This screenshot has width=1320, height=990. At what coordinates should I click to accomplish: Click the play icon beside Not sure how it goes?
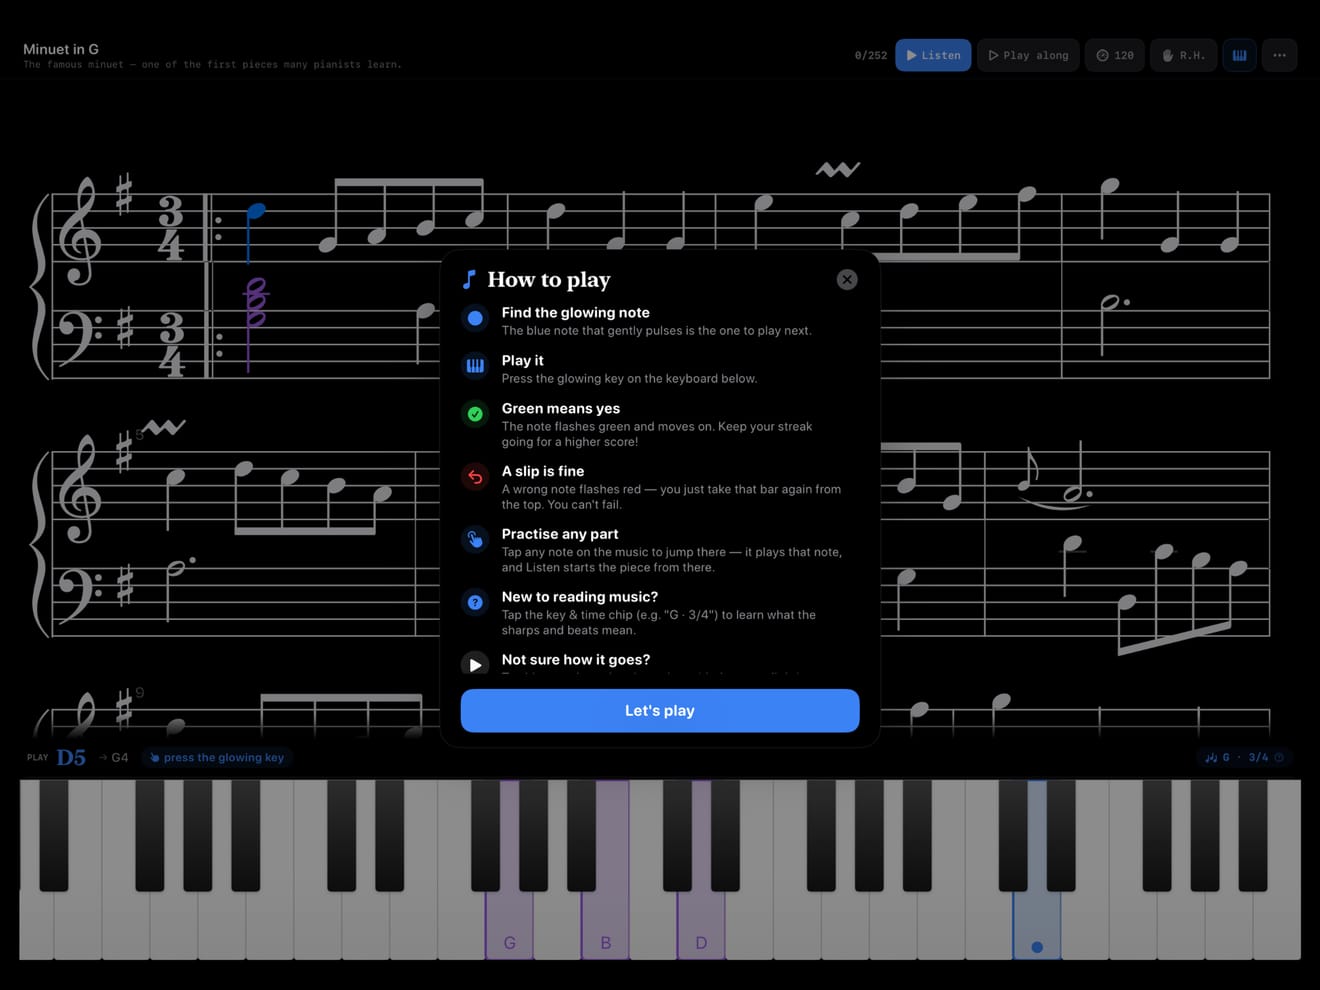(475, 664)
